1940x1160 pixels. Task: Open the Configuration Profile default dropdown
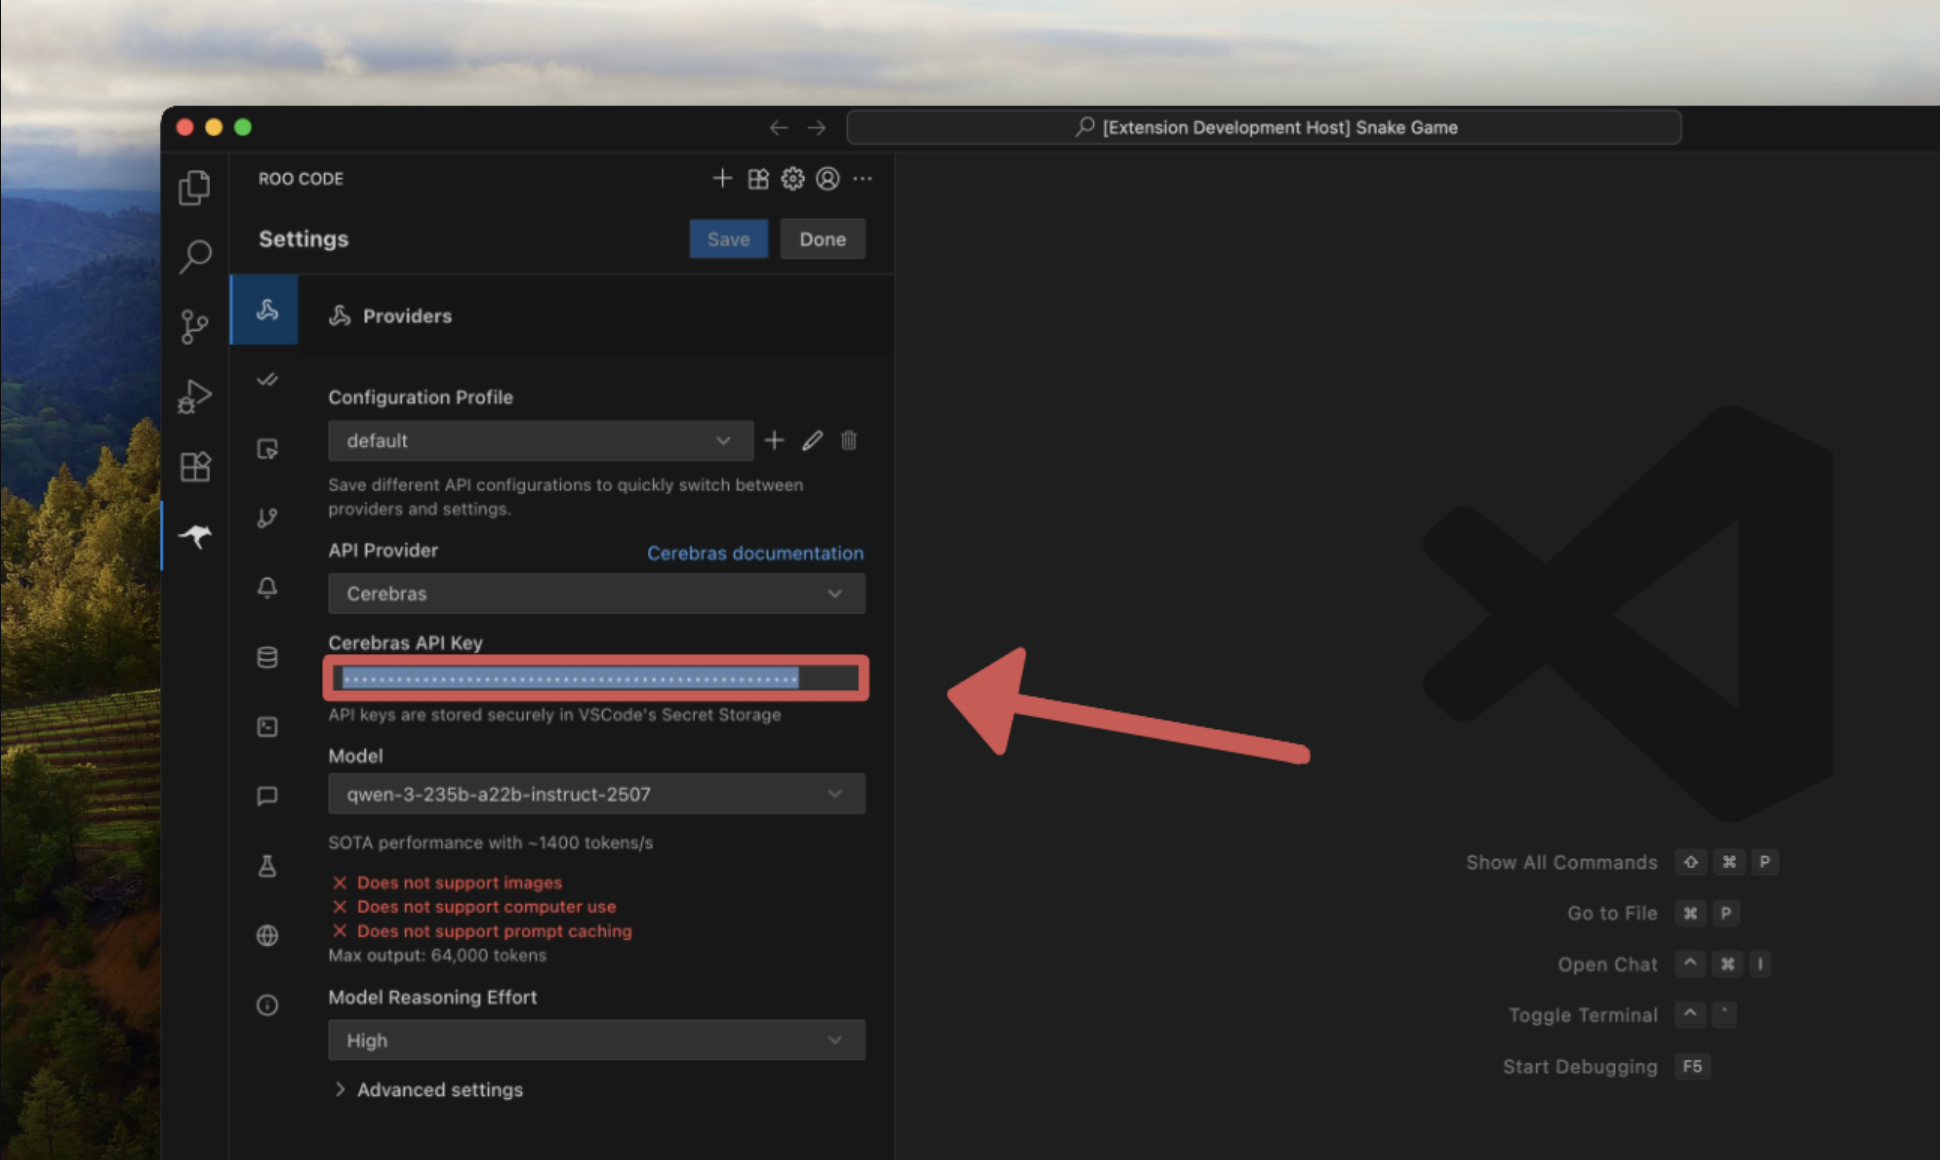click(540, 441)
